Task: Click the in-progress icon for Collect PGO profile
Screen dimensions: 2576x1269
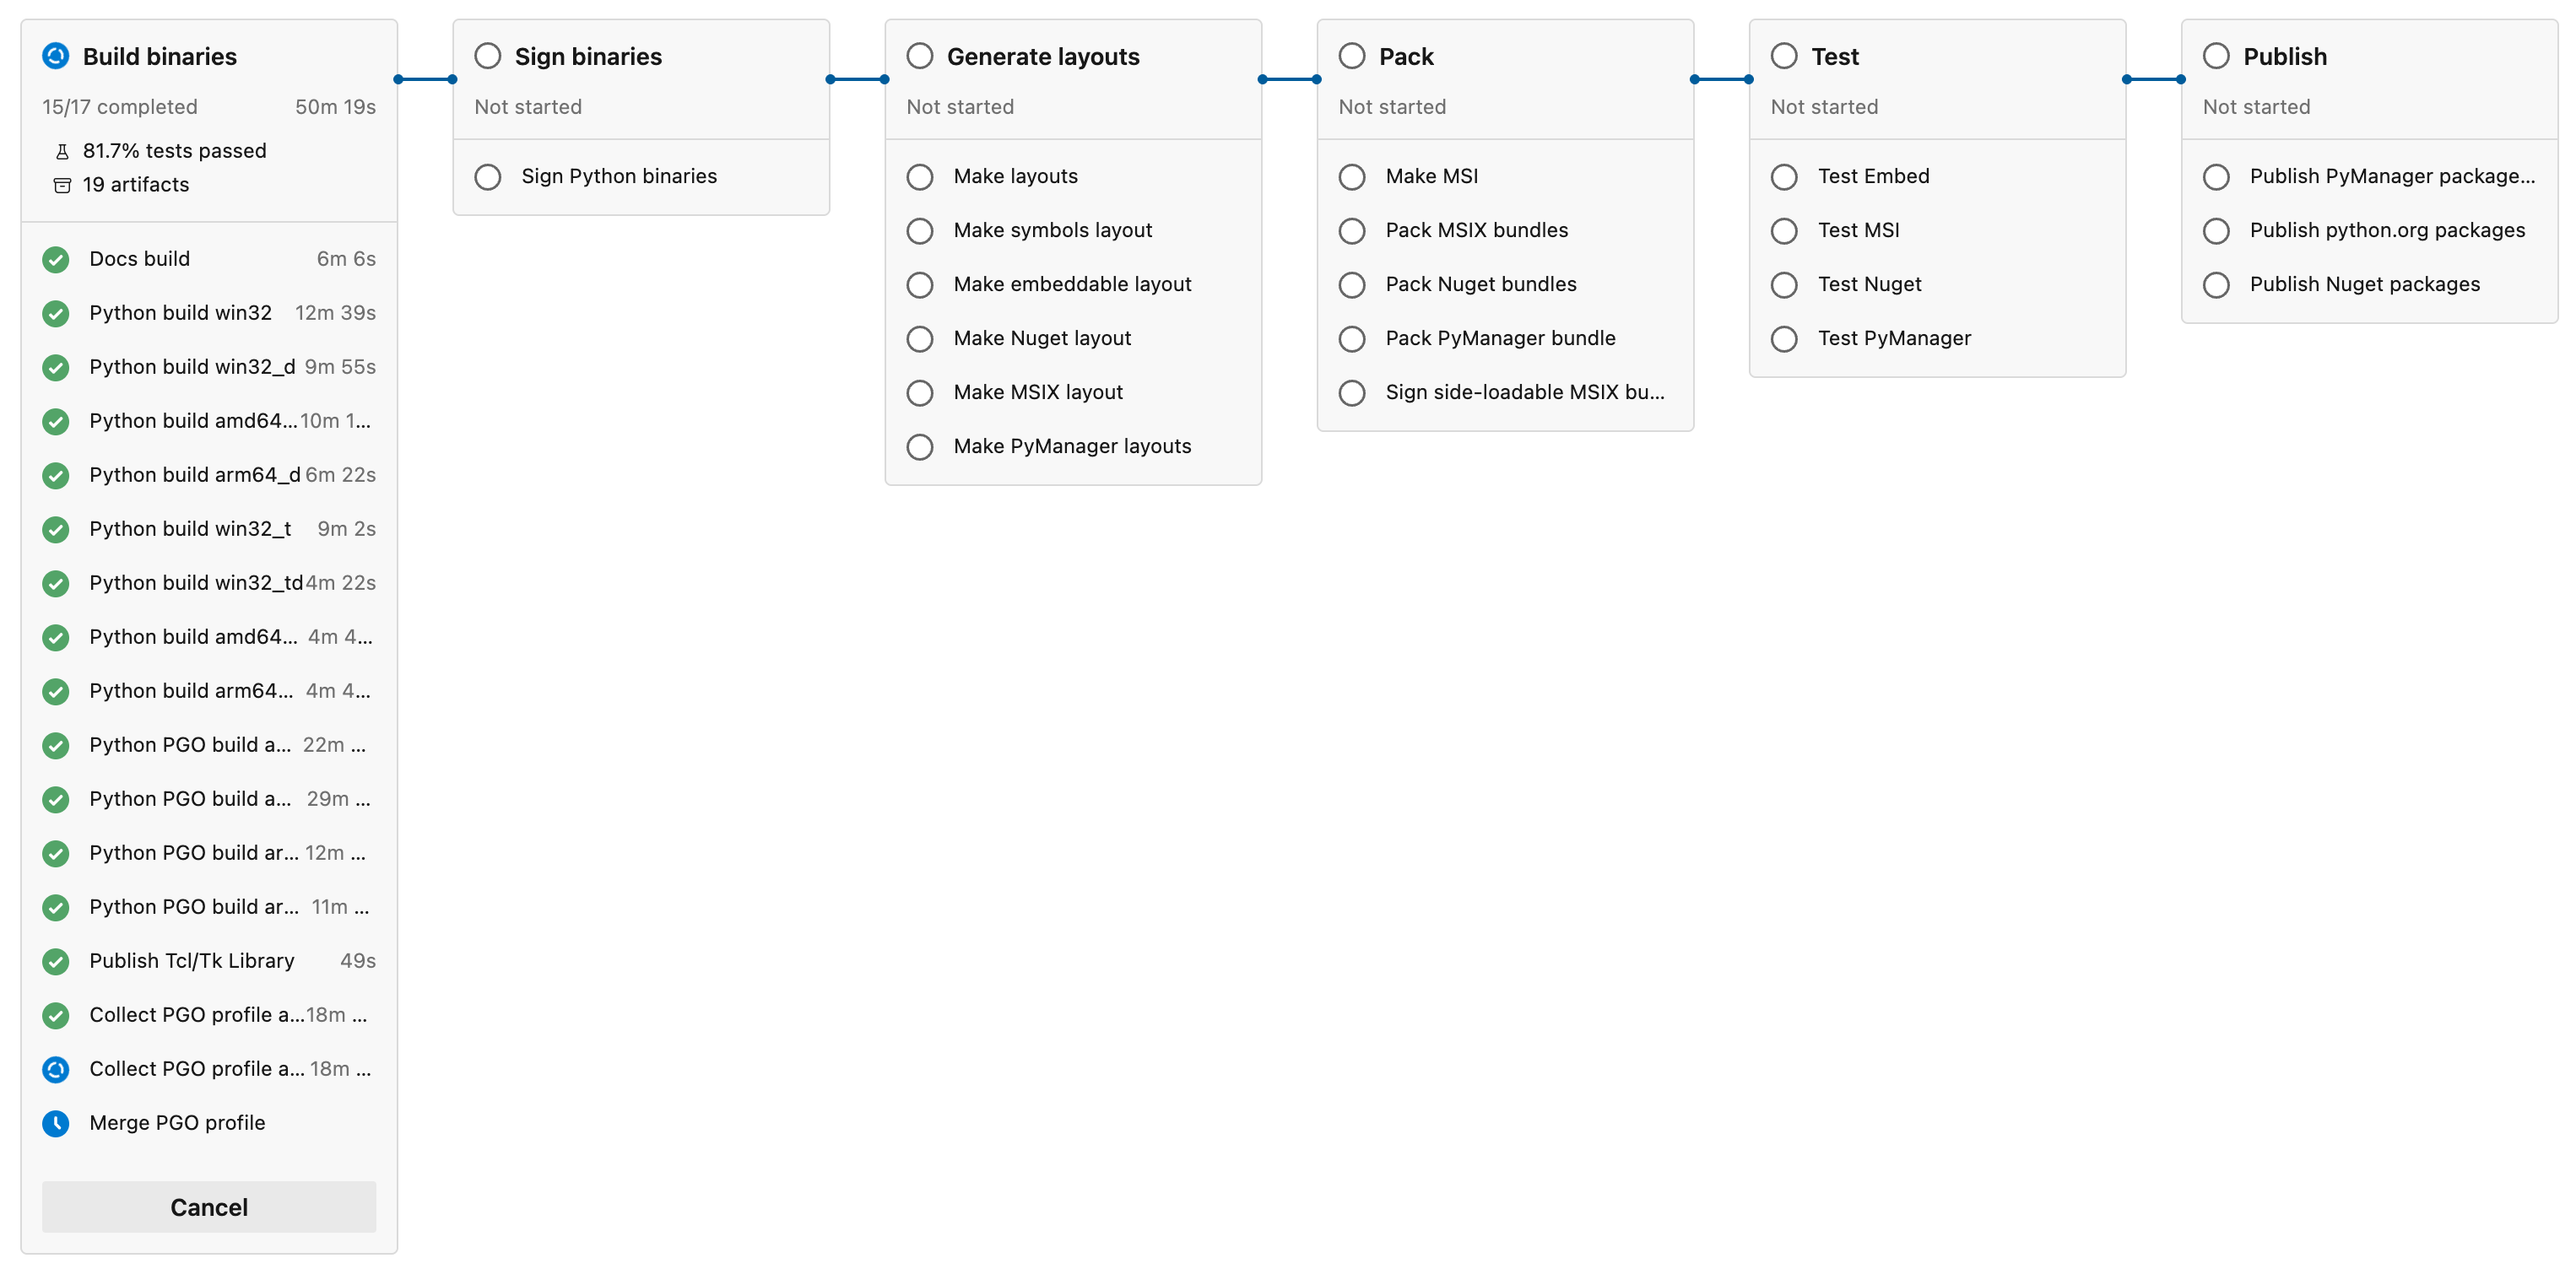Action: 56,1070
